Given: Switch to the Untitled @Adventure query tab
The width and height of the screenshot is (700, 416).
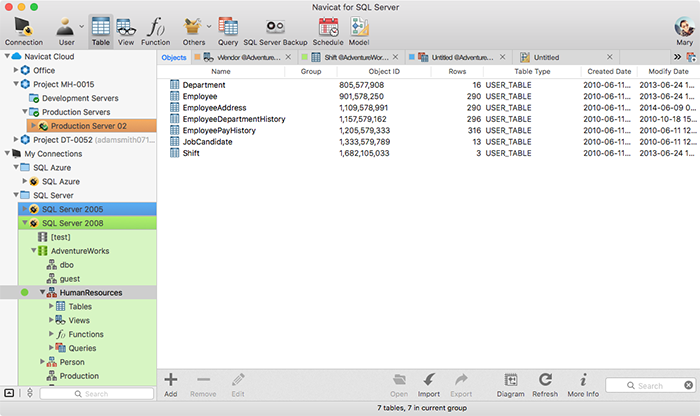Looking at the screenshot, I should pyautogui.click(x=456, y=57).
